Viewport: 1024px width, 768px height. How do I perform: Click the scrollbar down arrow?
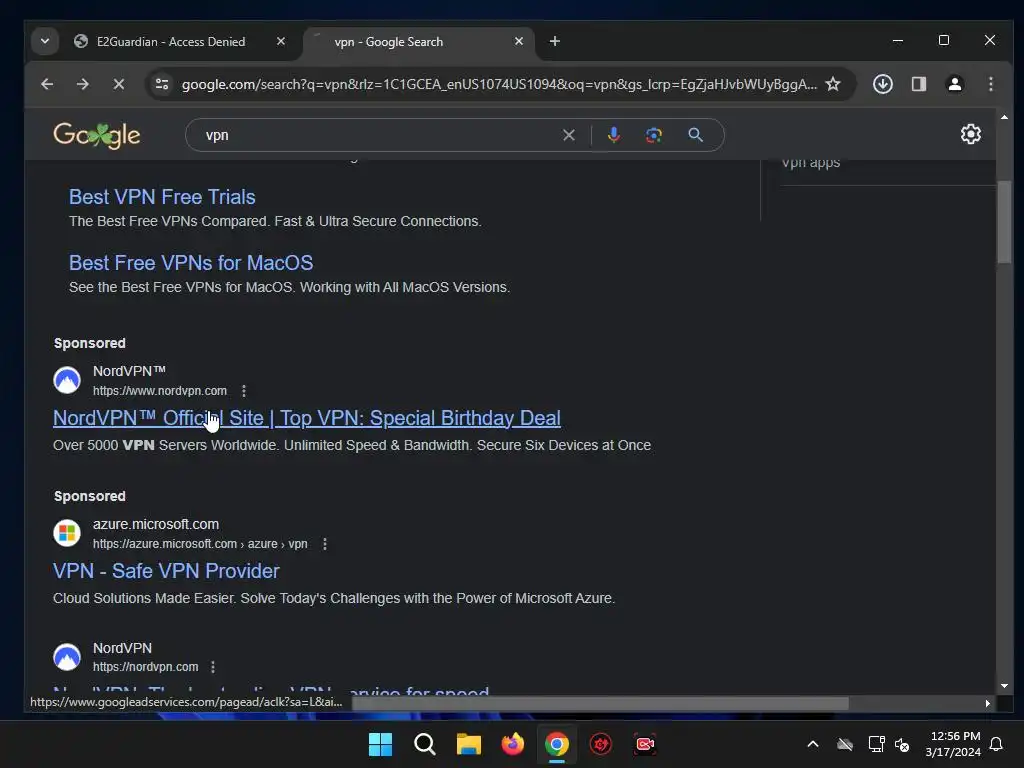pyautogui.click(x=1004, y=686)
